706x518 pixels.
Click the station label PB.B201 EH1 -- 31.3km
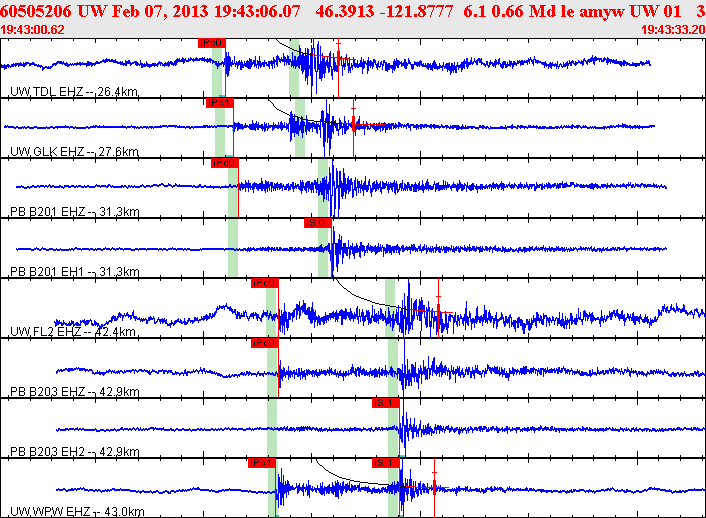(x=75, y=272)
